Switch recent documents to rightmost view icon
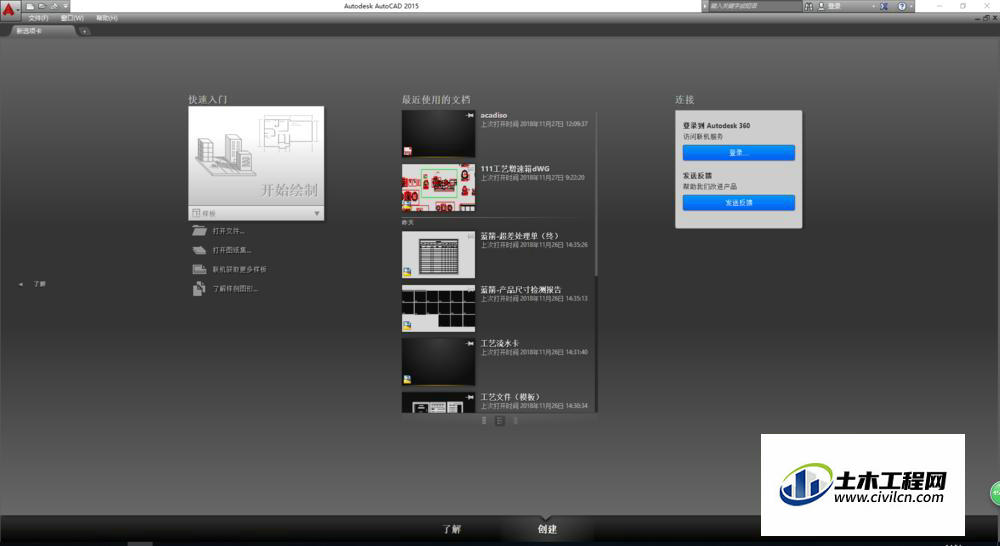The height and width of the screenshot is (546, 1000). tap(515, 420)
